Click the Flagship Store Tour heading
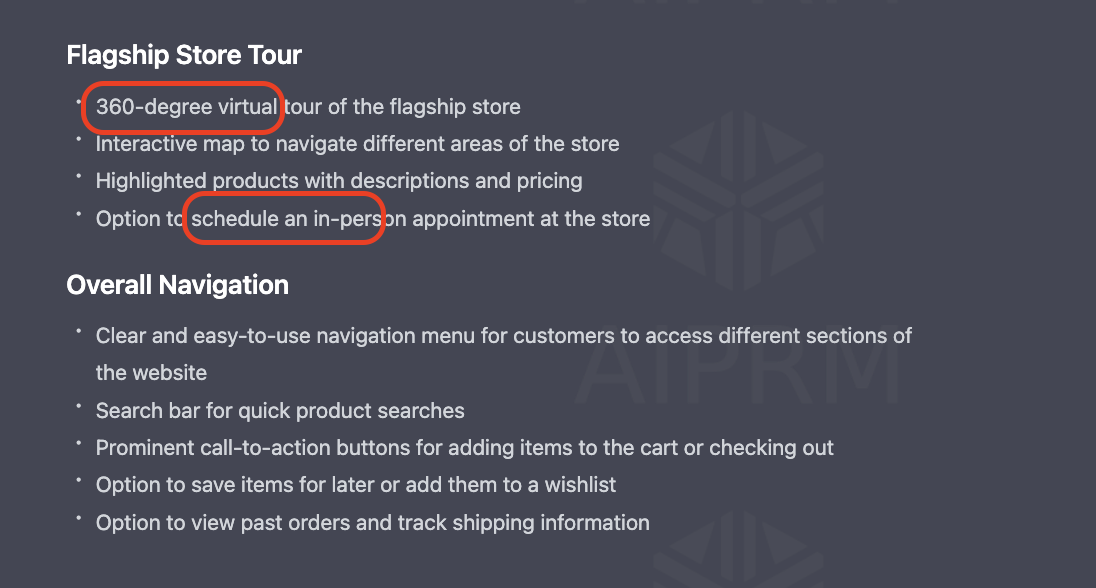 click(x=184, y=55)
